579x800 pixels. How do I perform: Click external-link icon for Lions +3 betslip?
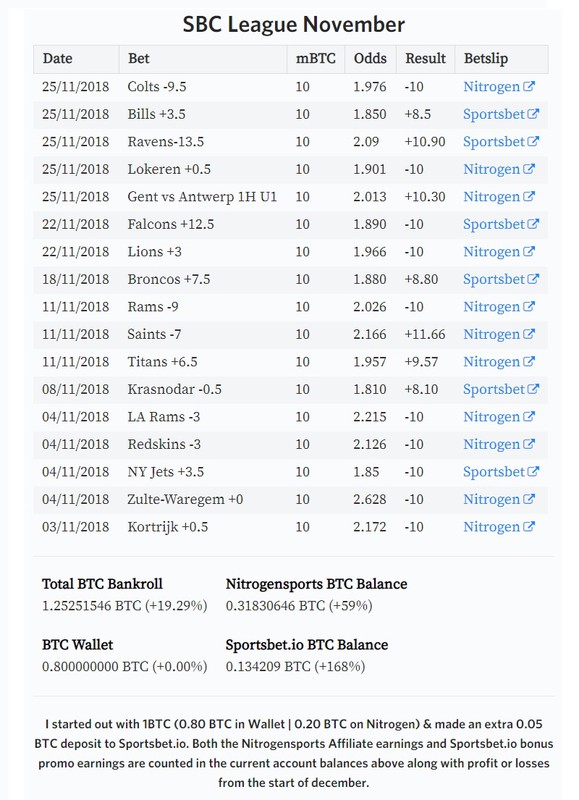click(x=528, y=252)
